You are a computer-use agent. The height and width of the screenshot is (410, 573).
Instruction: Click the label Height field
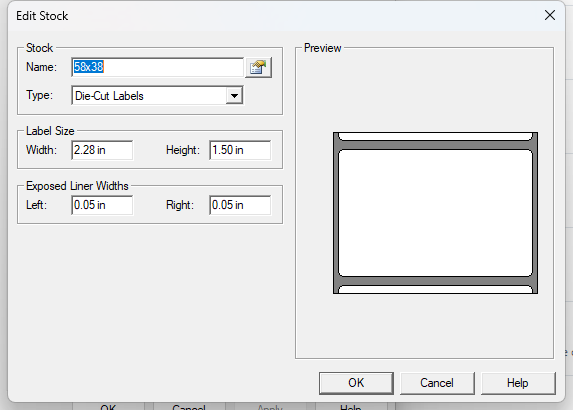pyautogui.click(x=240, y=150)
